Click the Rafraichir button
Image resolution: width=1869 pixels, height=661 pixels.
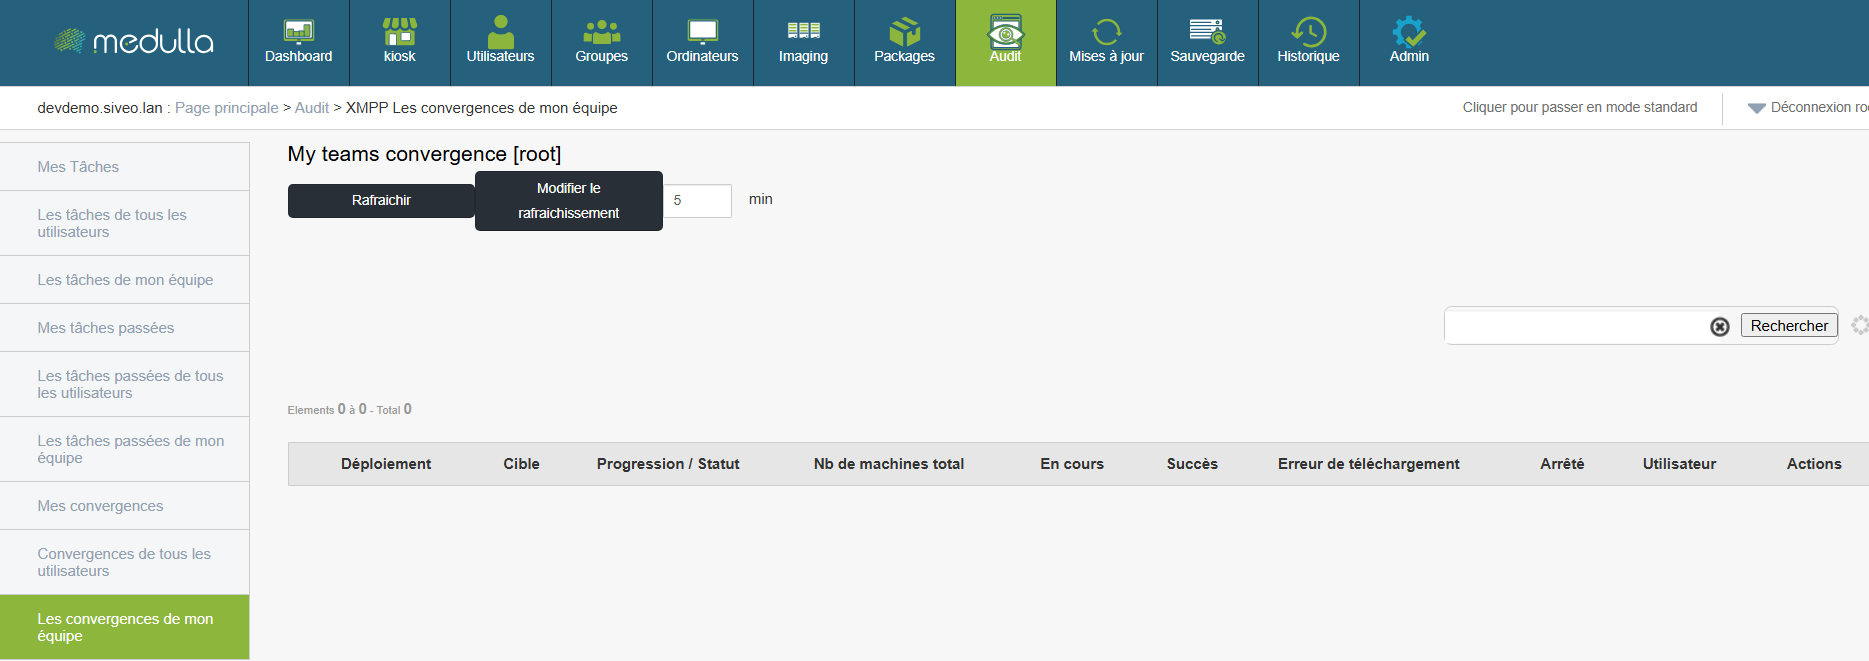381,201
